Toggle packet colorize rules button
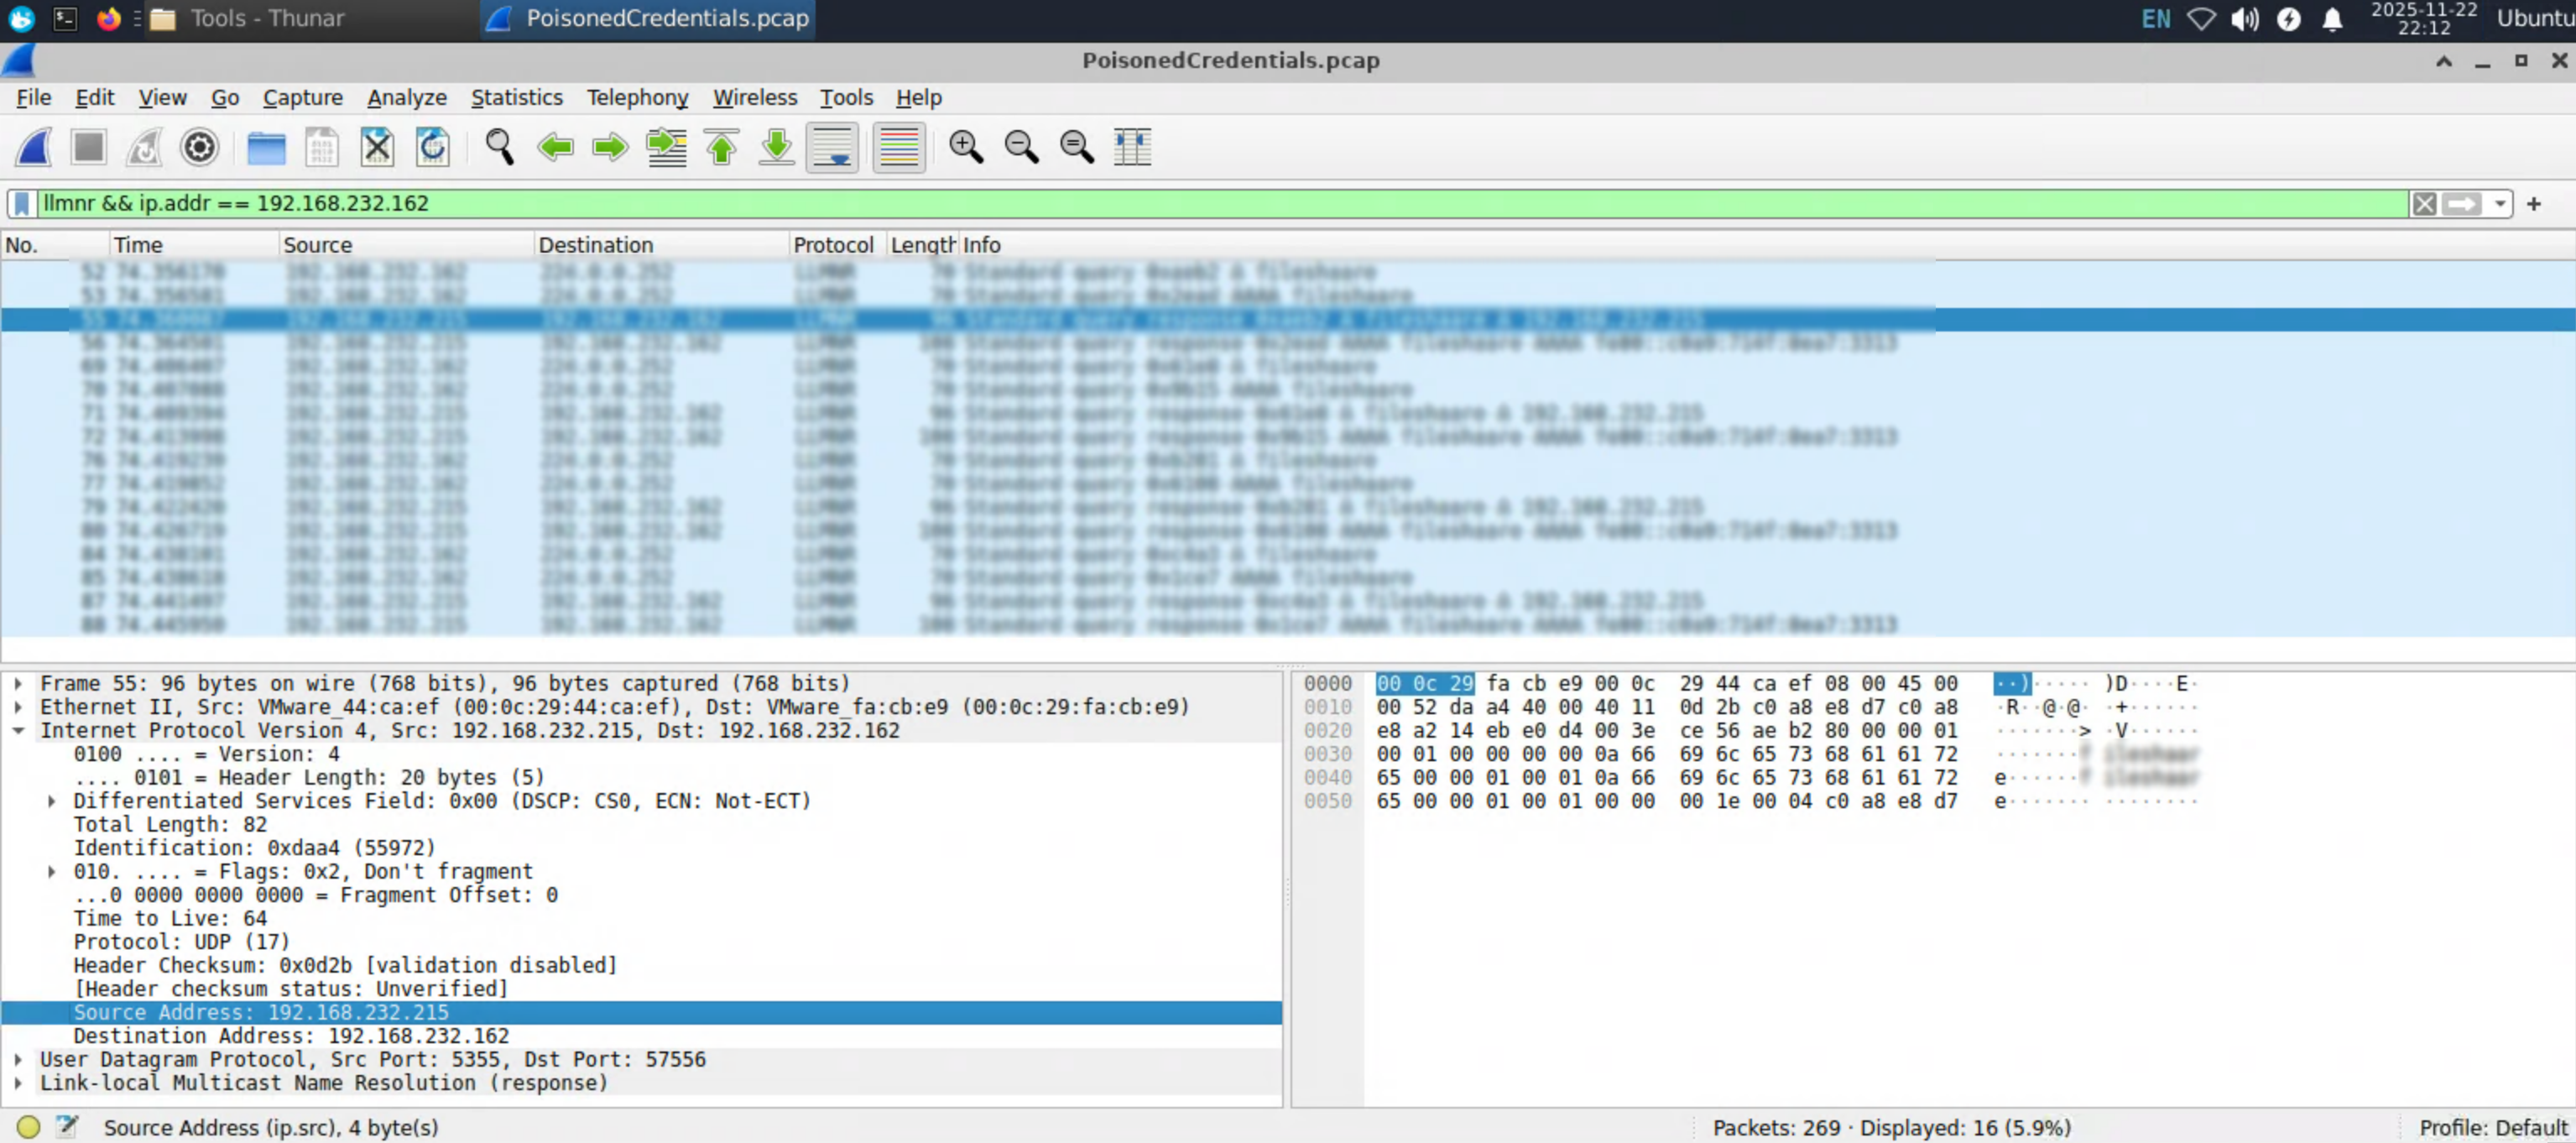This screenshot has height=1143, width=2576. coord(898,147)
